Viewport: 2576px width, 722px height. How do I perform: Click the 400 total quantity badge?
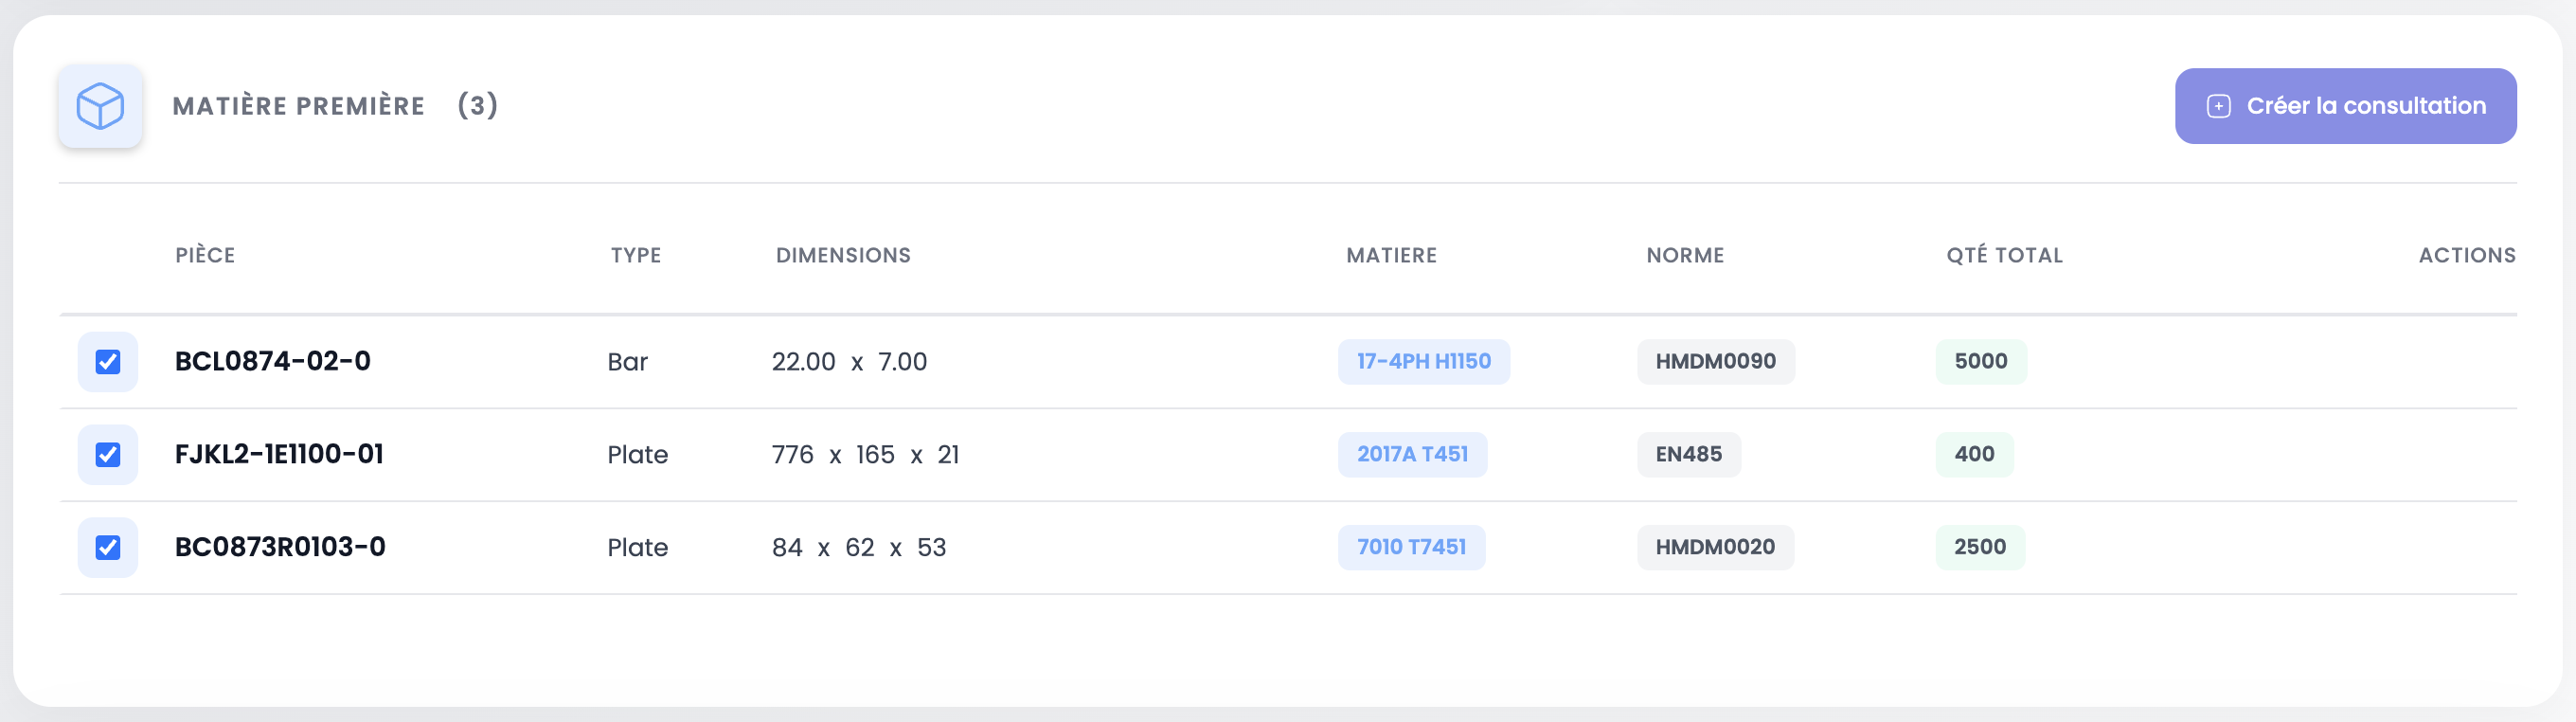1974,454
